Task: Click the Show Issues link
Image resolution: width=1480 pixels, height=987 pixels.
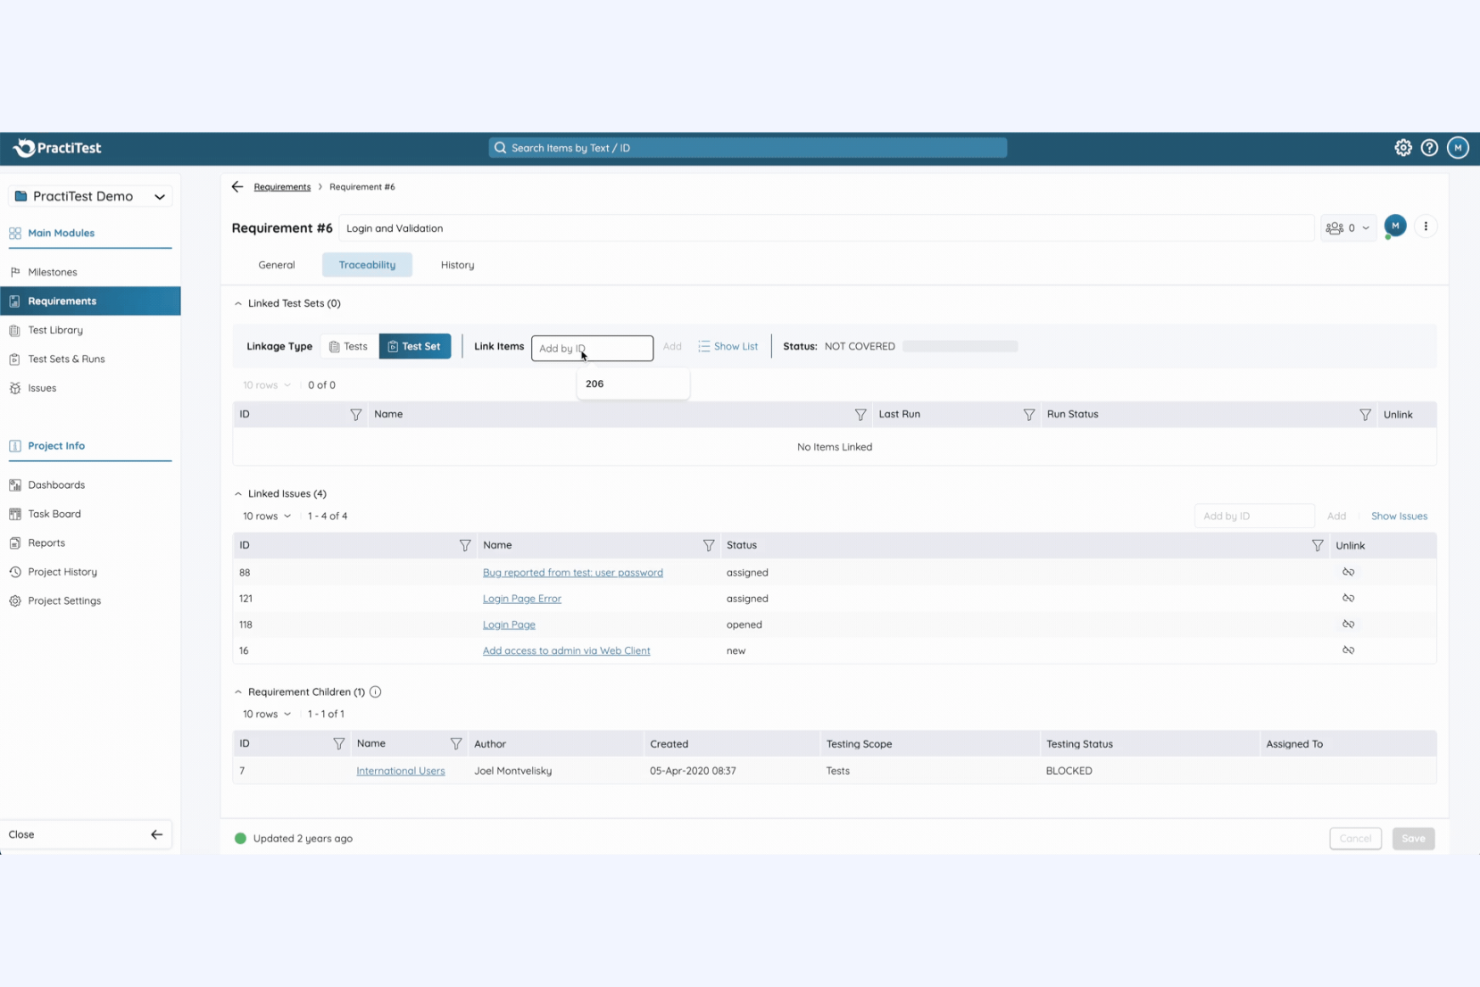Action: (x=1398, y=516)
